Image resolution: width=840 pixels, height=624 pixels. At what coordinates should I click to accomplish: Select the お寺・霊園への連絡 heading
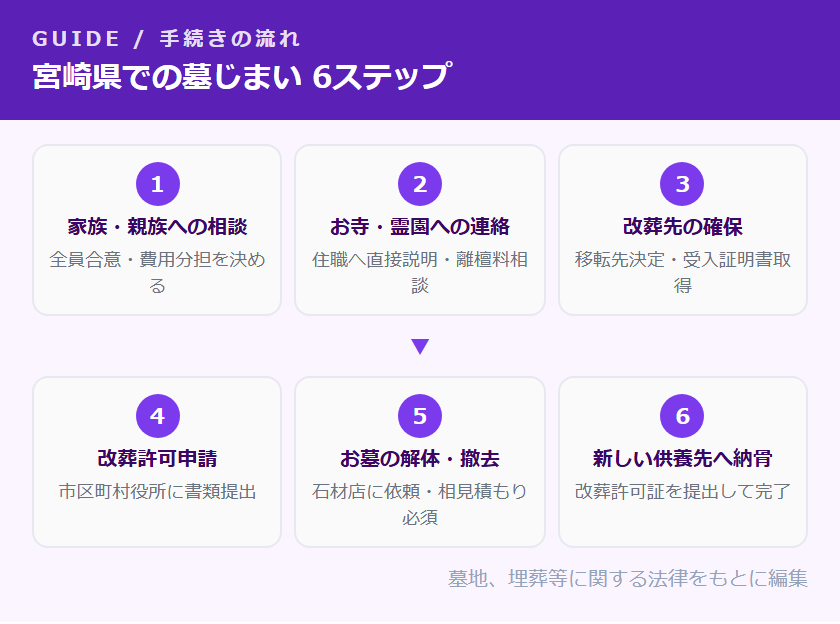420,226
